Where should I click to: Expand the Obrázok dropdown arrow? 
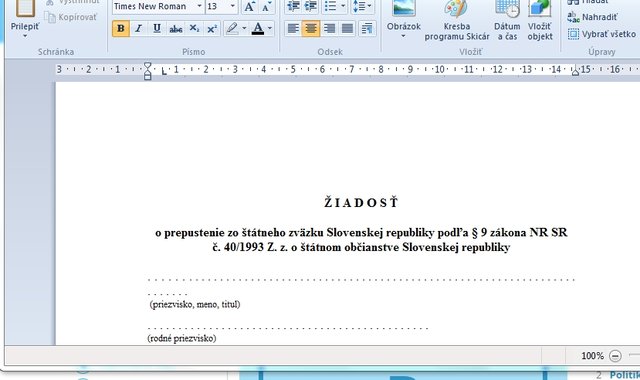pos(403,36)
